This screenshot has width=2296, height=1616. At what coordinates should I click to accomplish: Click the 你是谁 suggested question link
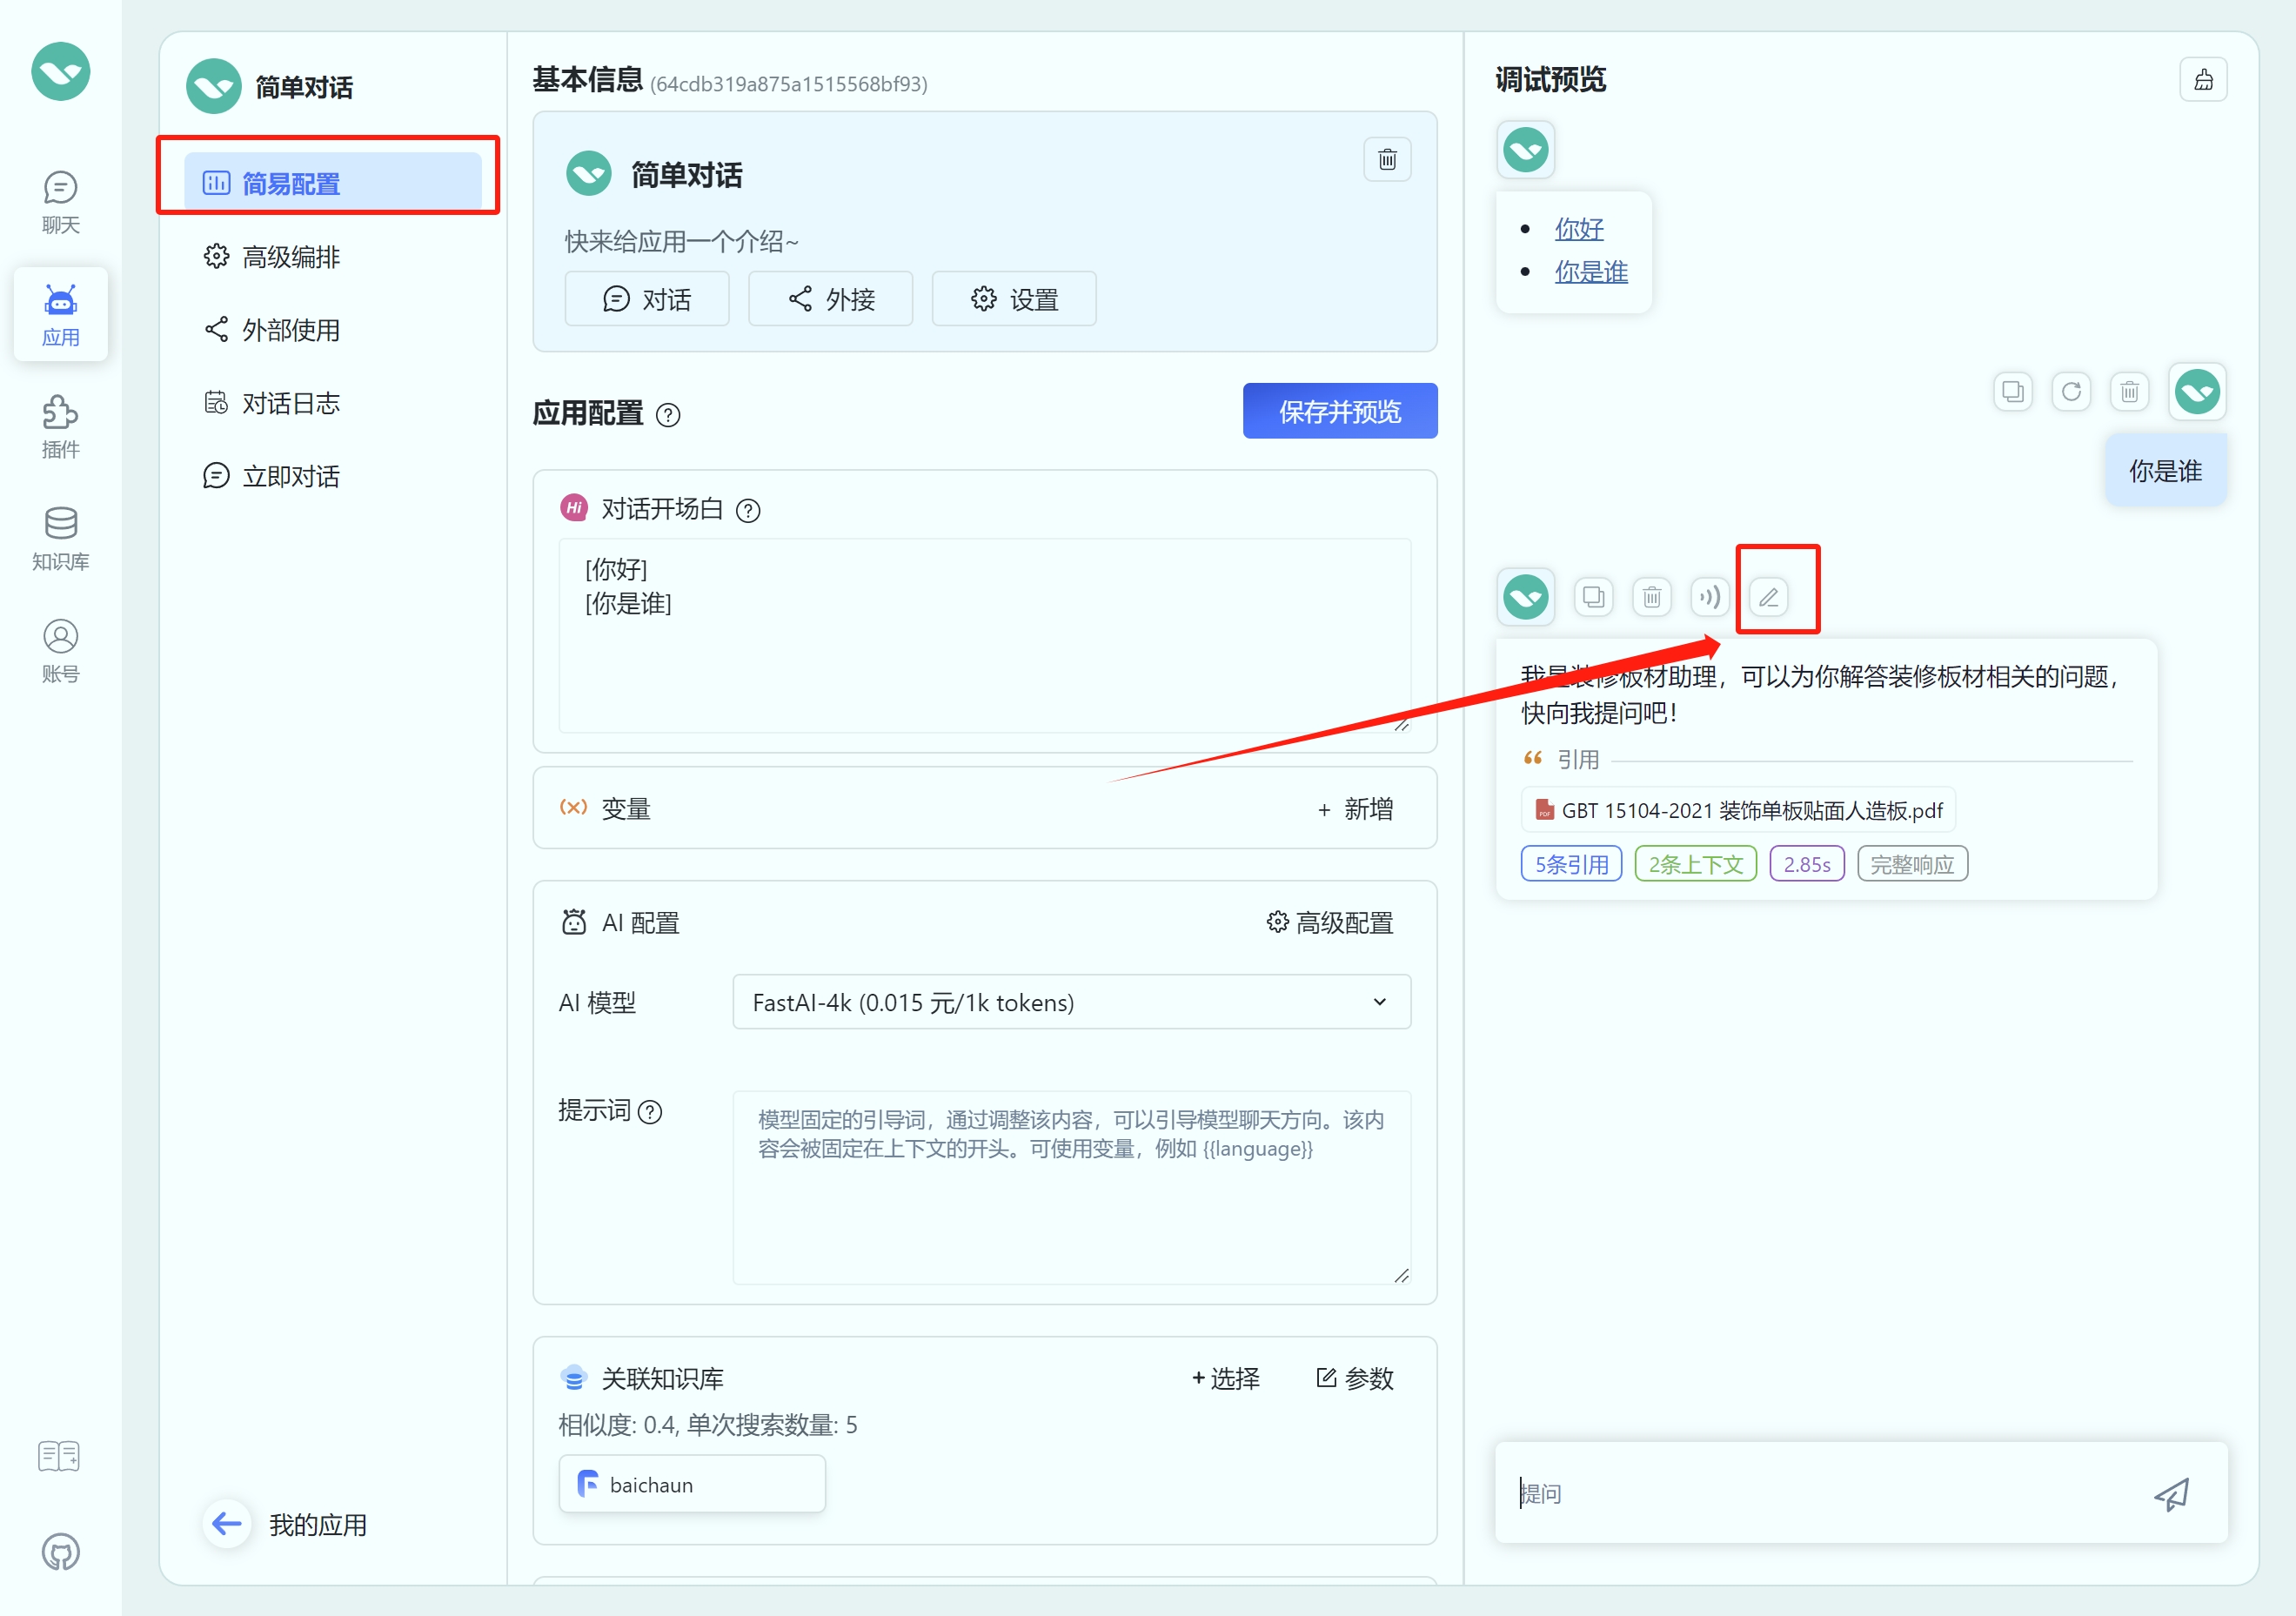pyautogui.click(x=1590, y=272)
